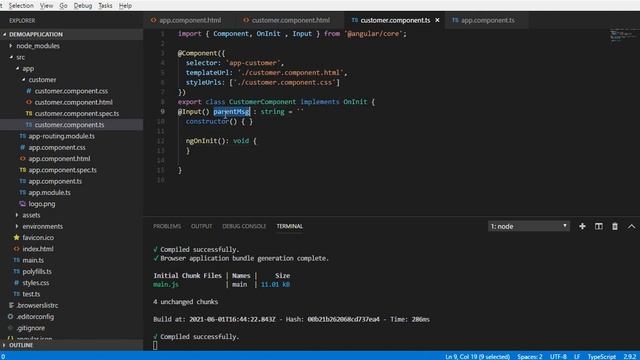
Task: Close the customer.component.ts tab
Action: (x=437, y=20)
